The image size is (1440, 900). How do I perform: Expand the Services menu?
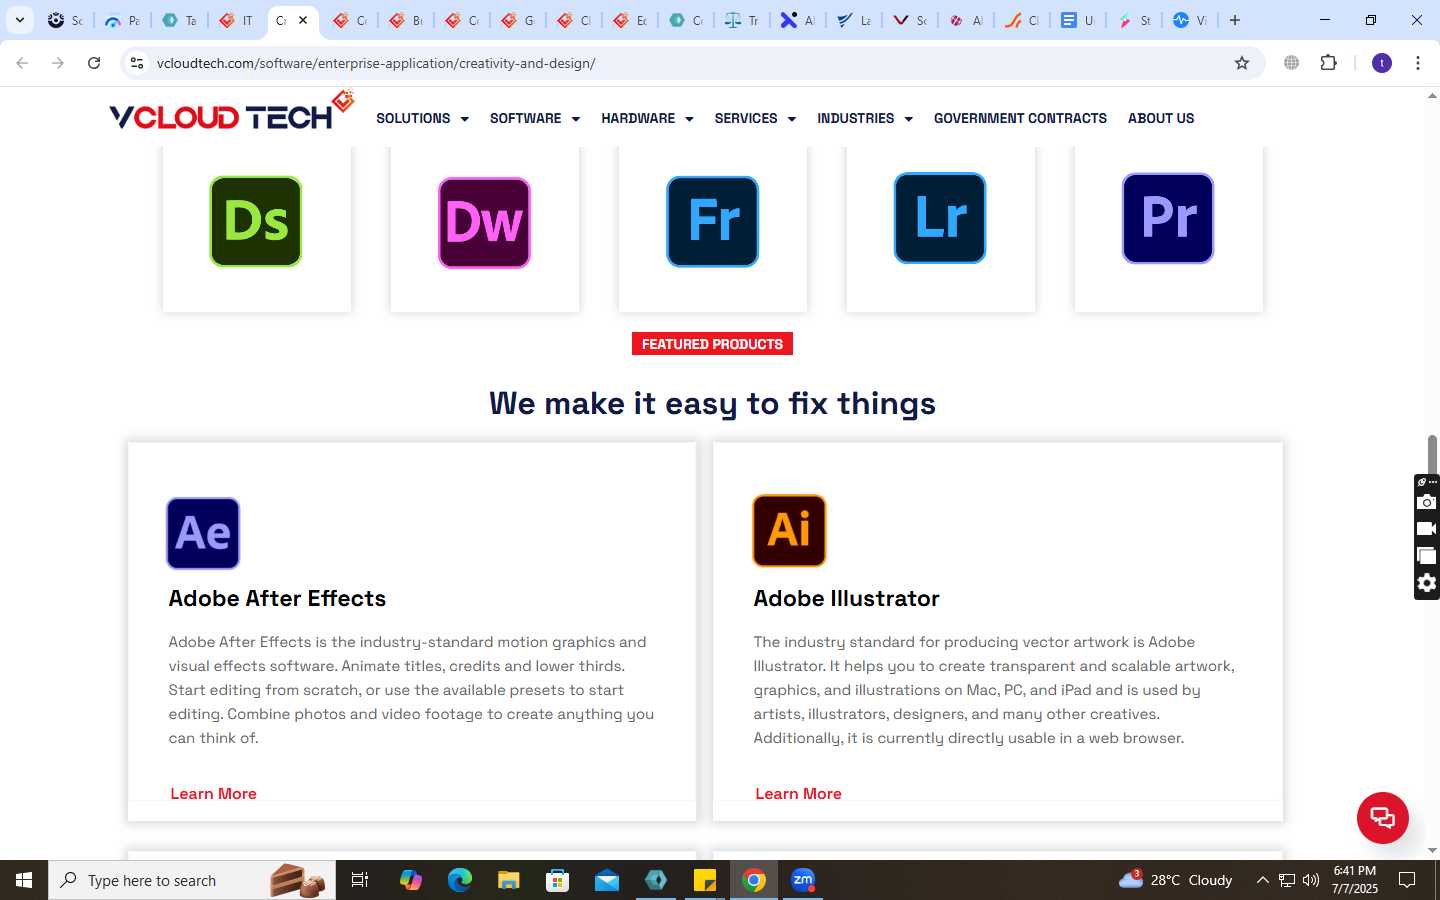(755, 118)
